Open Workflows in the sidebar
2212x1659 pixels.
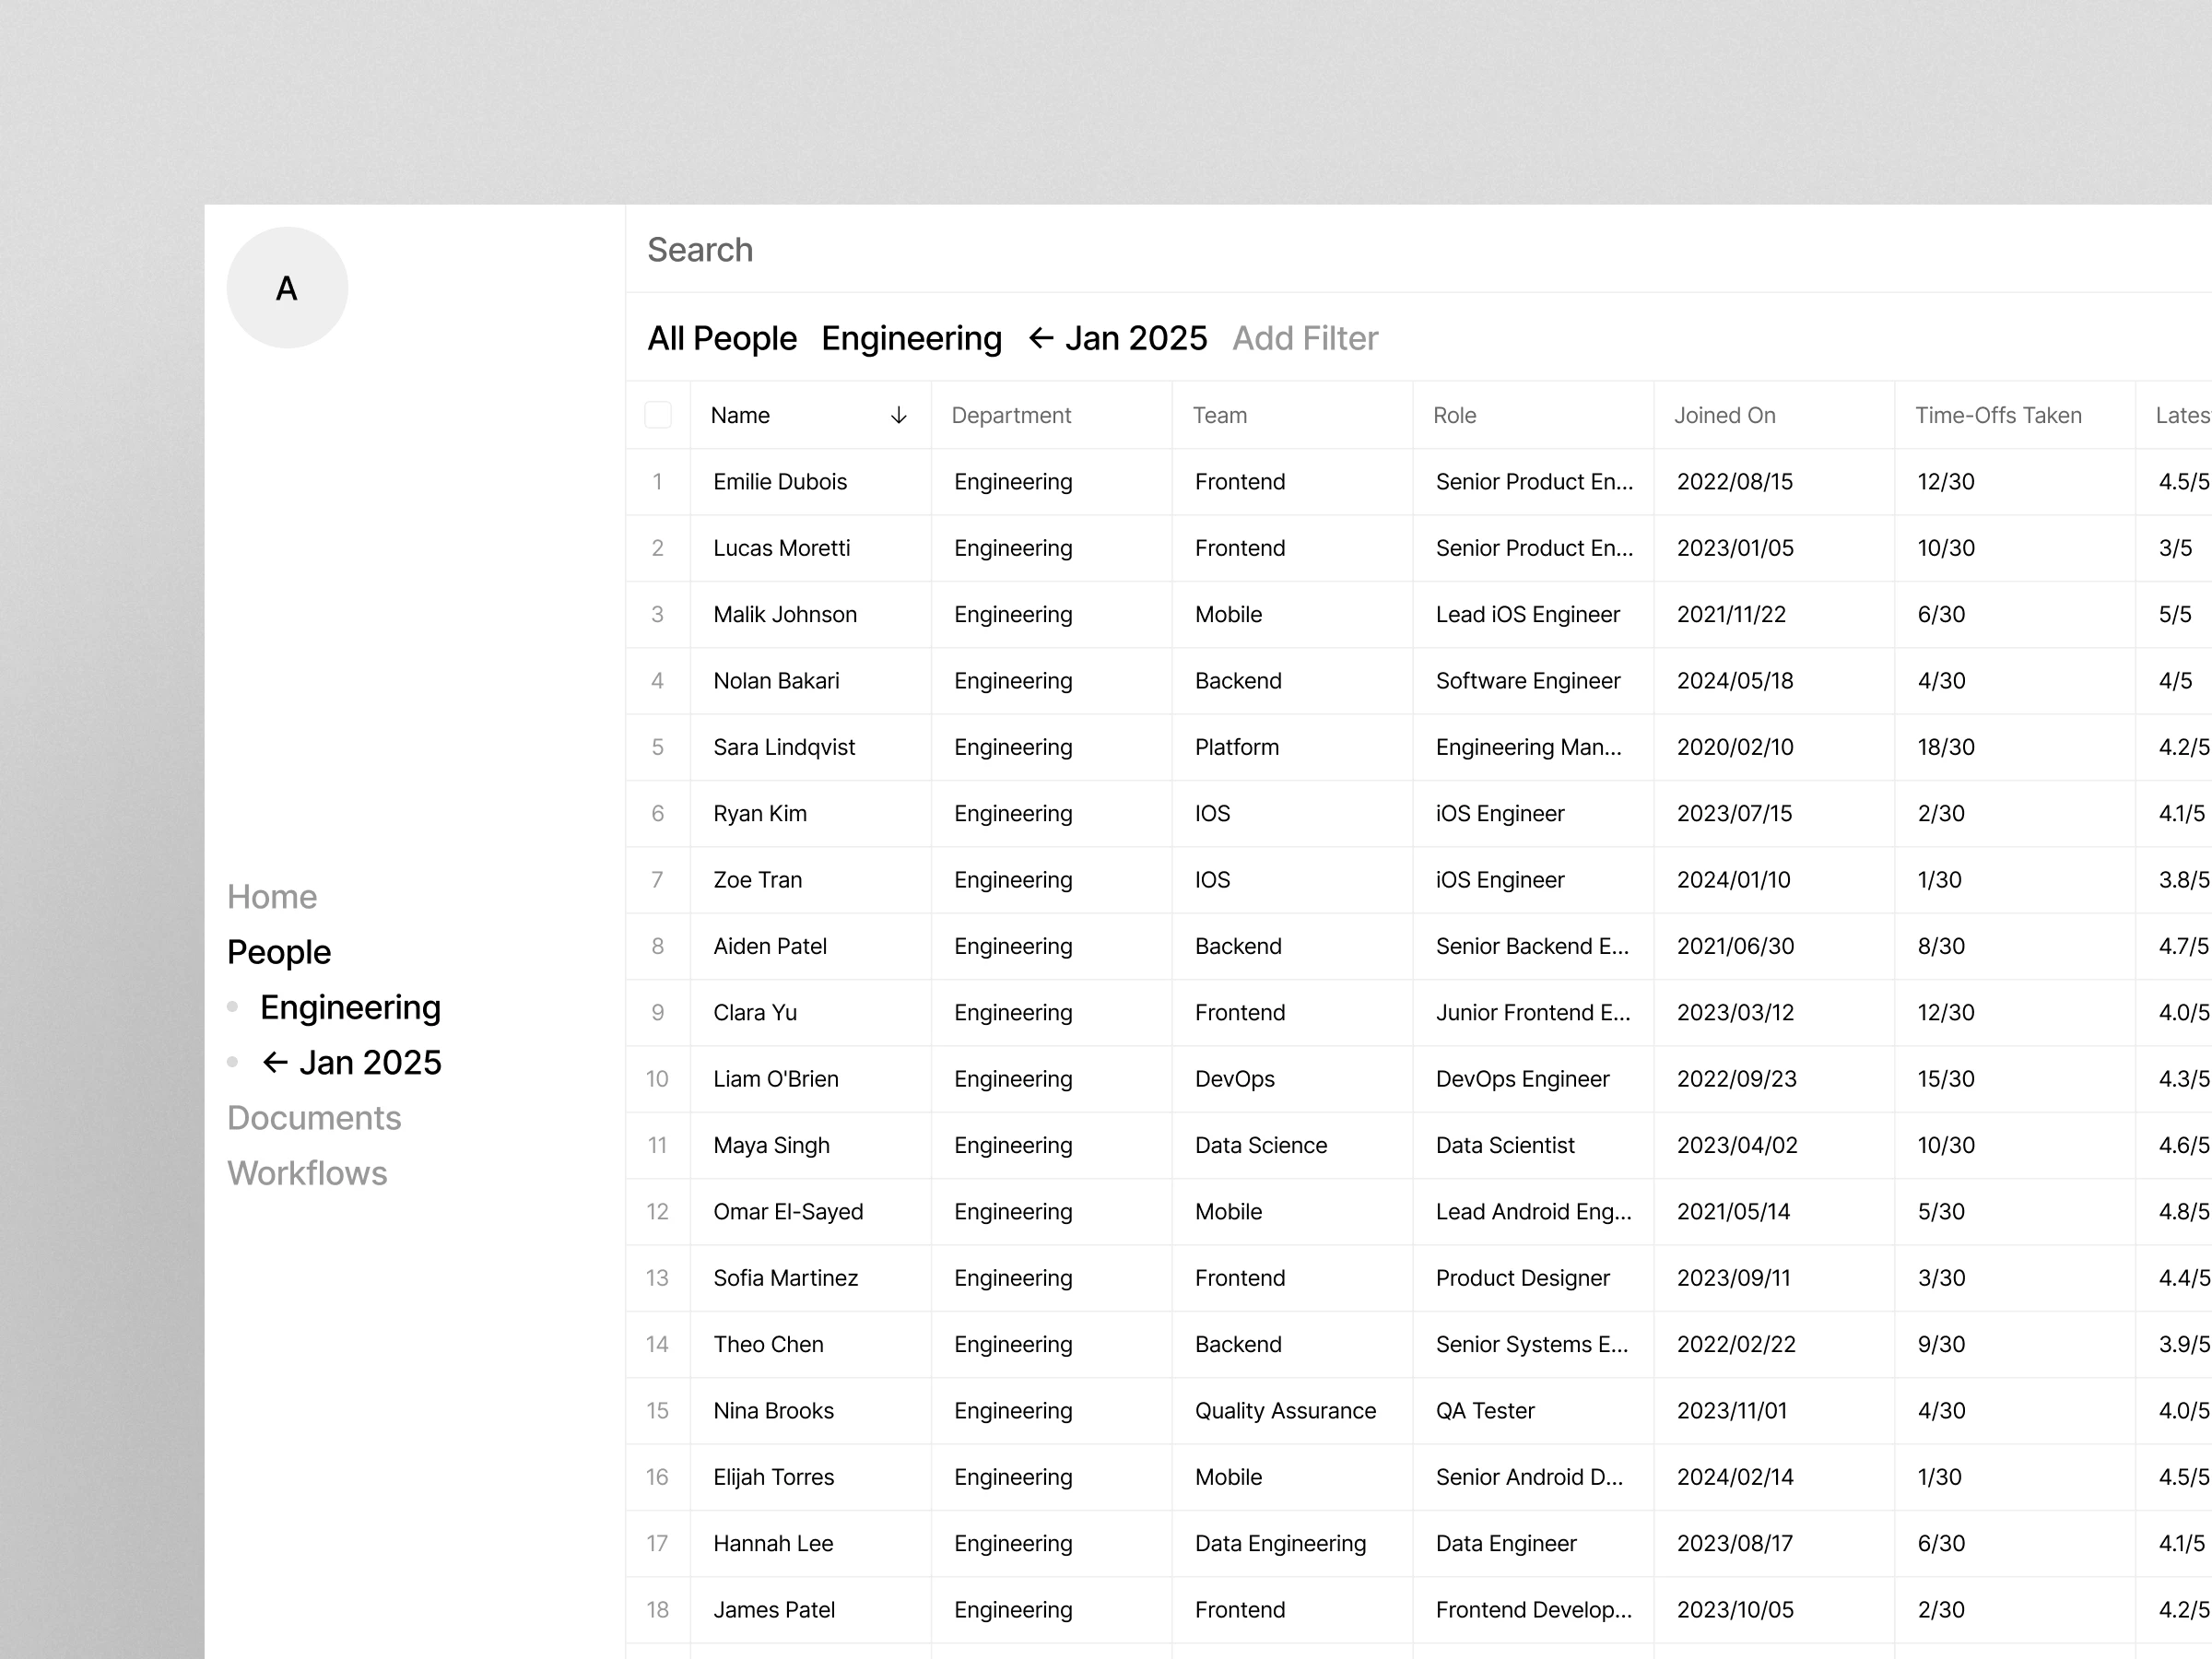pyautogui.click(x=307, y=1173)
